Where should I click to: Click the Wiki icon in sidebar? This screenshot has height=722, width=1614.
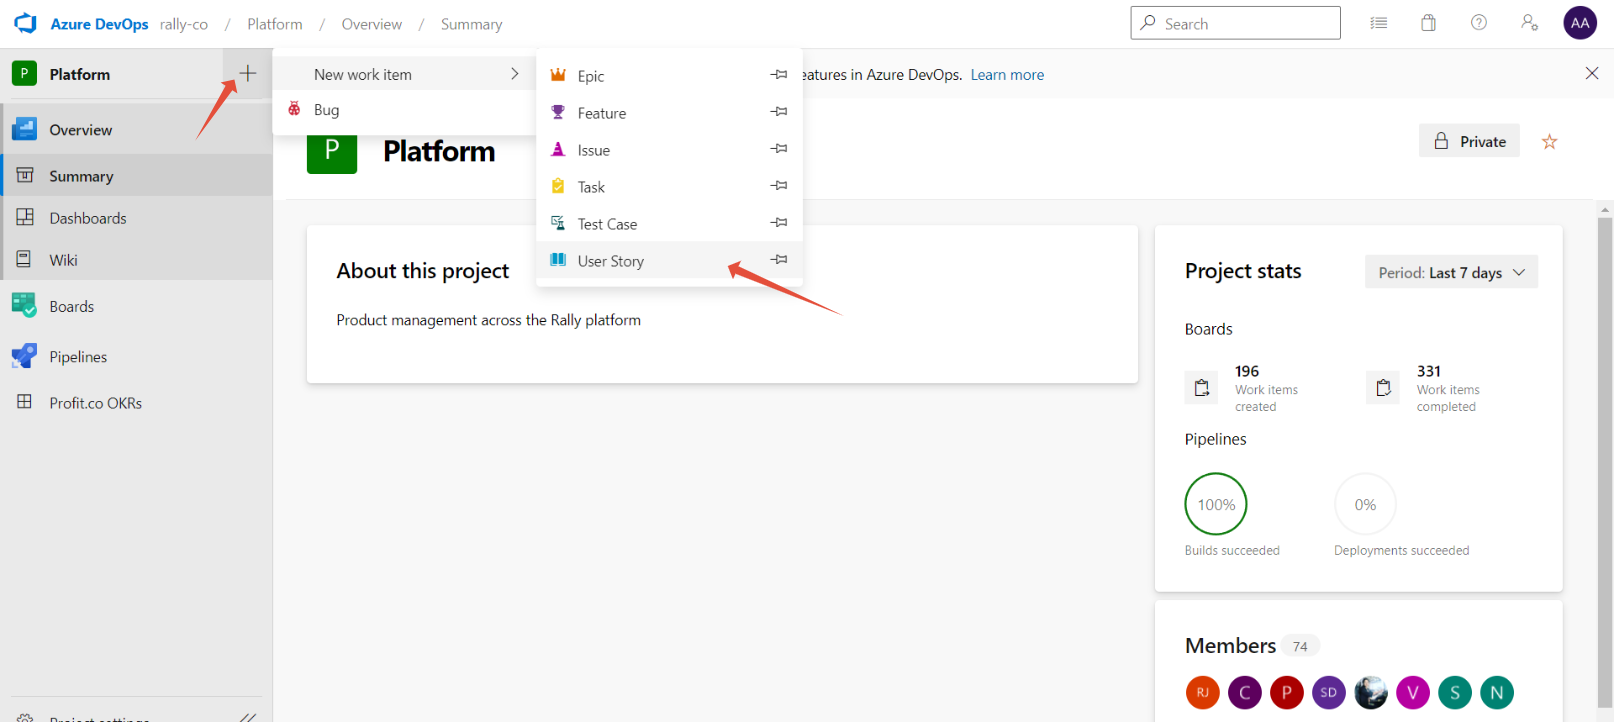24,259
